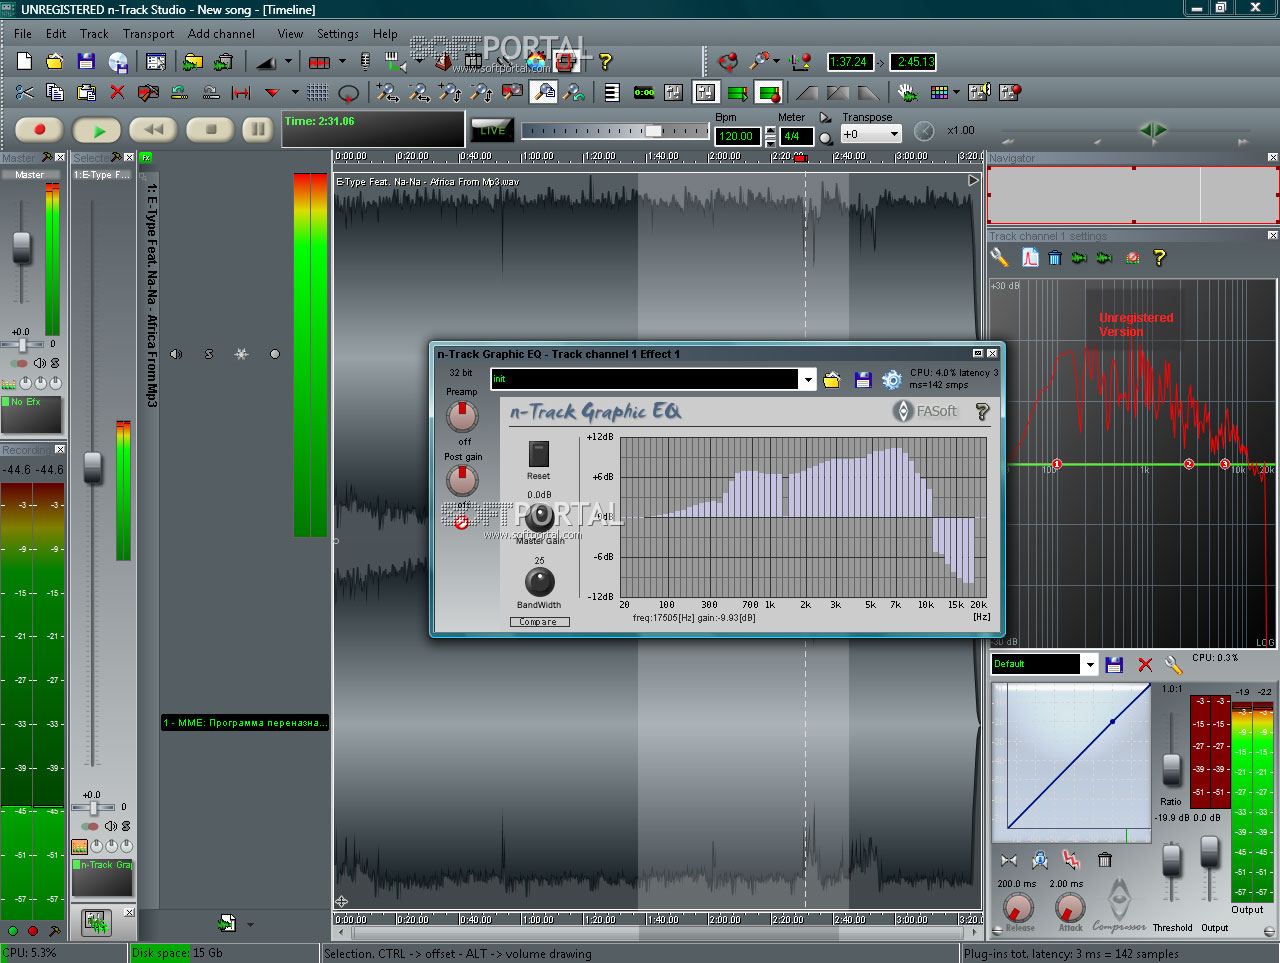The height and width of the screenshot is (963, 1280).
Task: Toggle the LIVE input monitoring button
Action: 492,130
